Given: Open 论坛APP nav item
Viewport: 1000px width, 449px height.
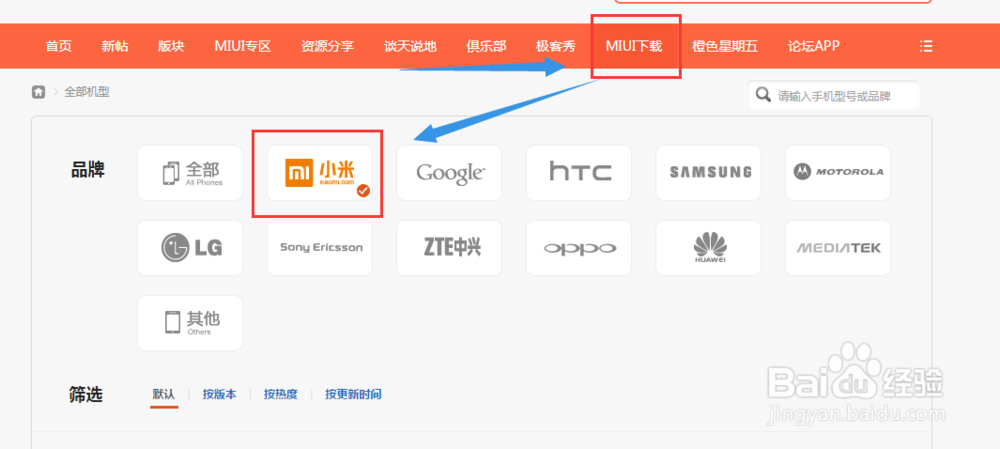Looking at the screenshot, I should tap(813, 46).
